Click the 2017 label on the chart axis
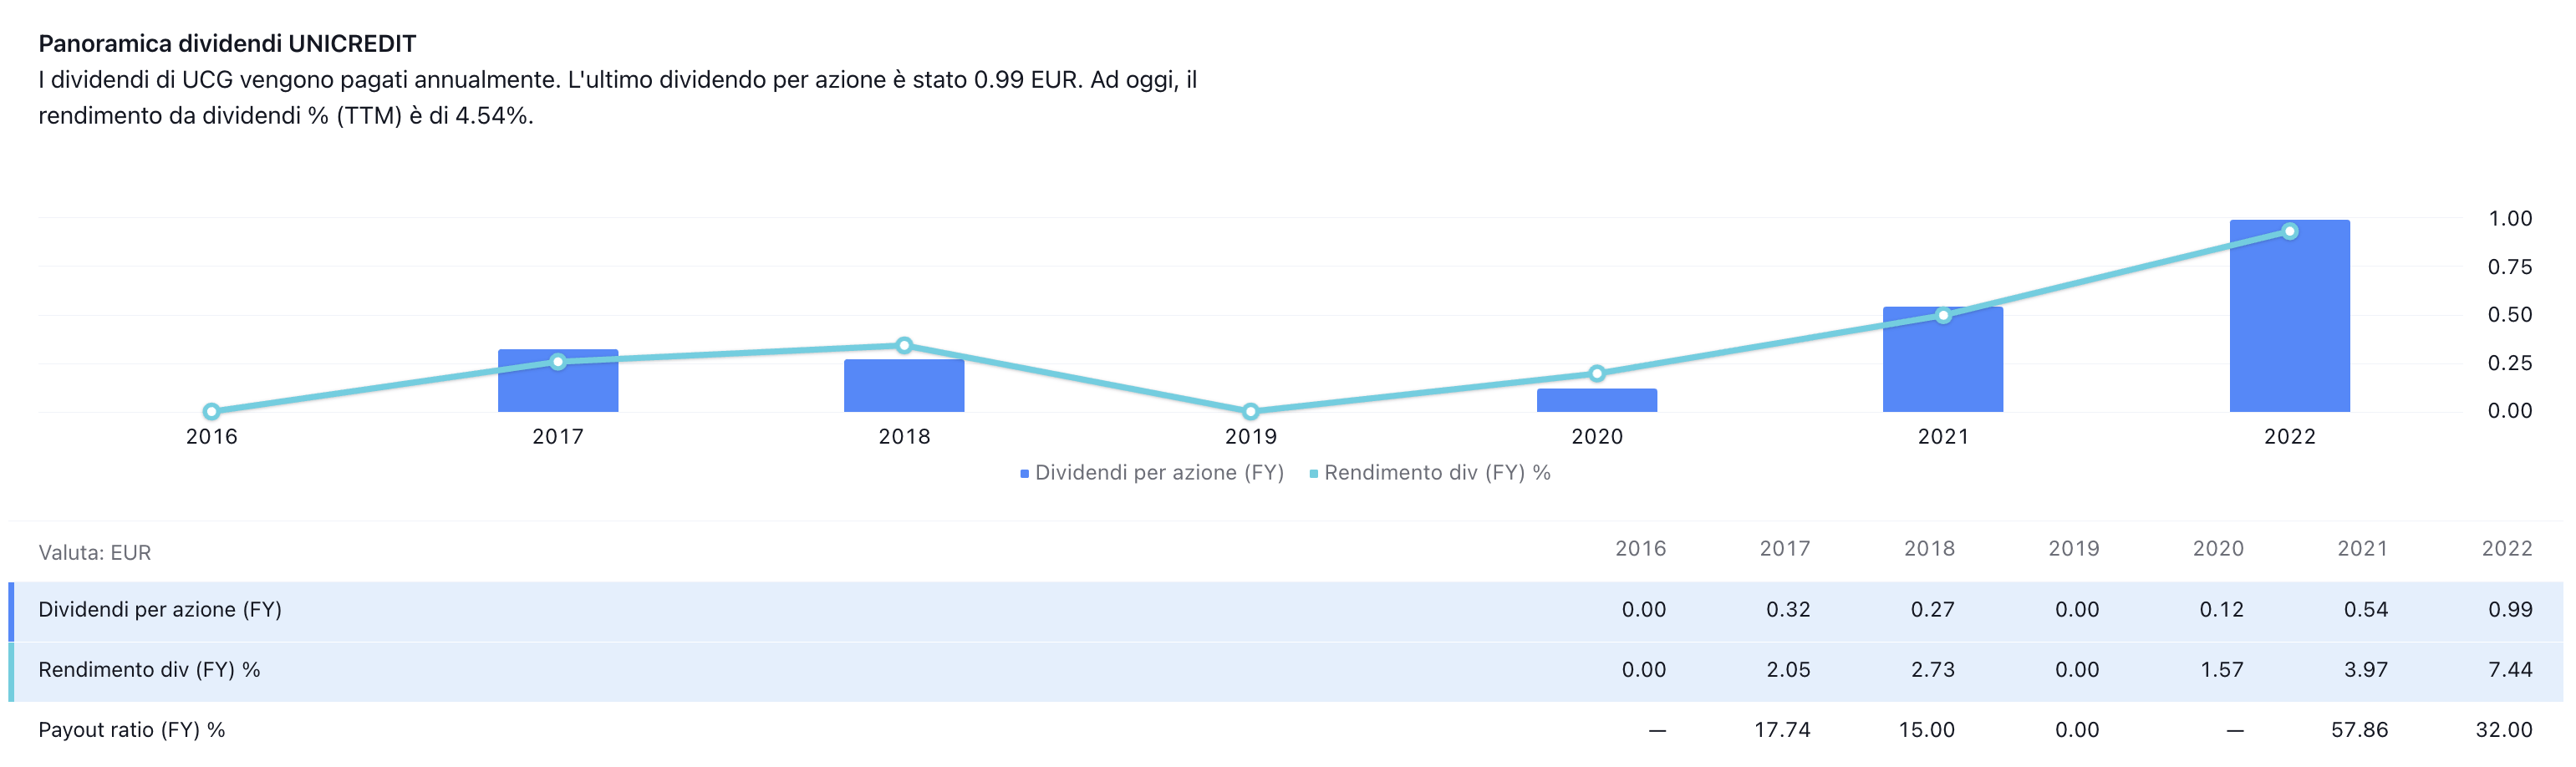Viewport: 2576px width, 767px height. pyautogui.click(x=557, y=437)
